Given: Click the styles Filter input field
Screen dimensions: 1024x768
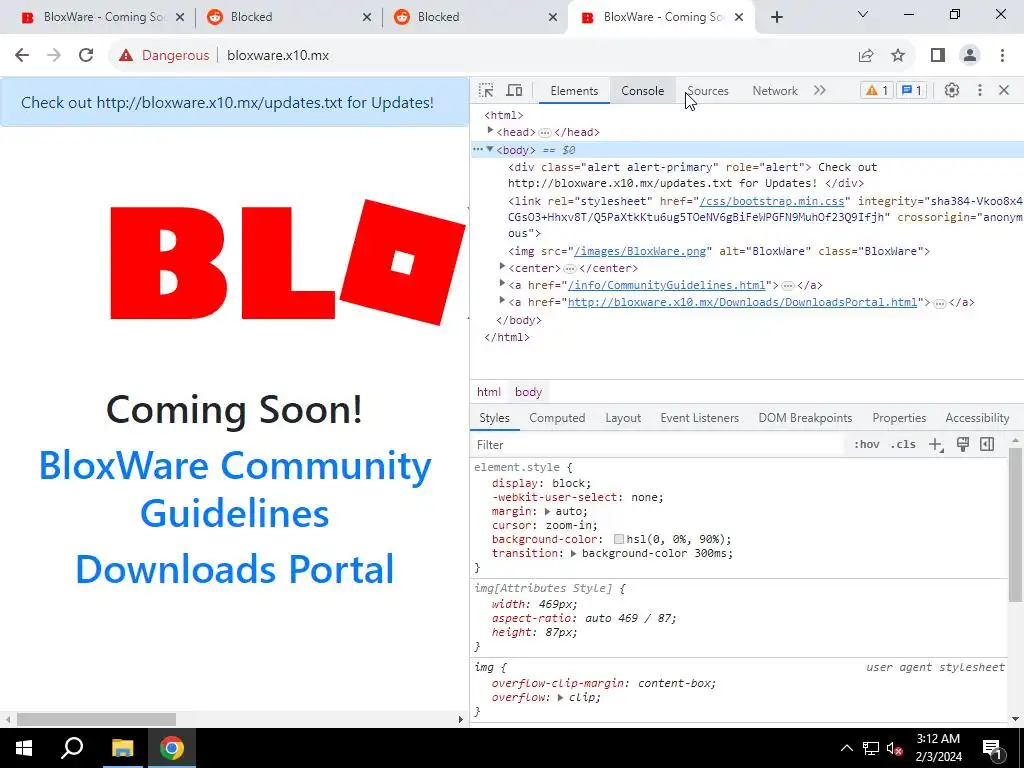Looking at the screenshot, I should [x=656, y=445].
